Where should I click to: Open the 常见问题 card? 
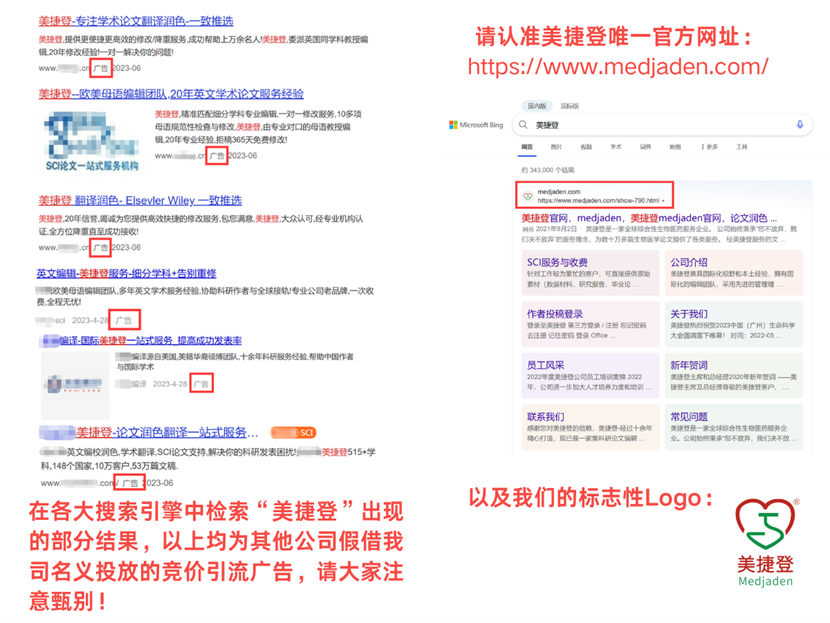(x=734, y=427)
